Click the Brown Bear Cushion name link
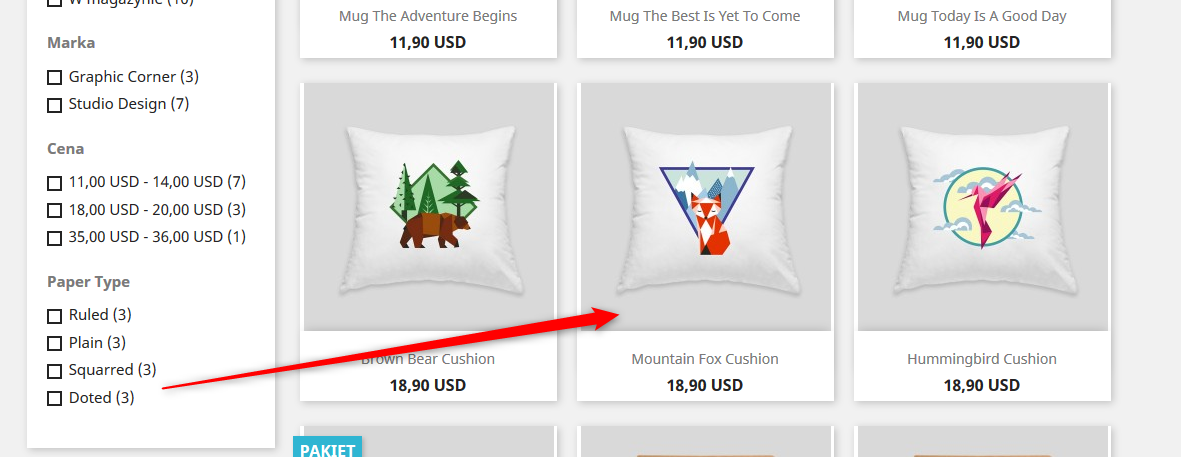Image resolution: width=1181 pixels, height=457 pixels. (429, 359)
